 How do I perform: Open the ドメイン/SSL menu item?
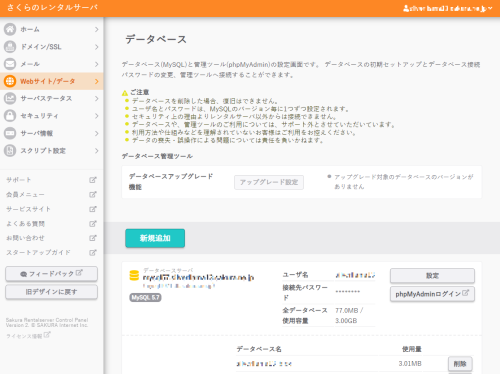coord(52,47)
